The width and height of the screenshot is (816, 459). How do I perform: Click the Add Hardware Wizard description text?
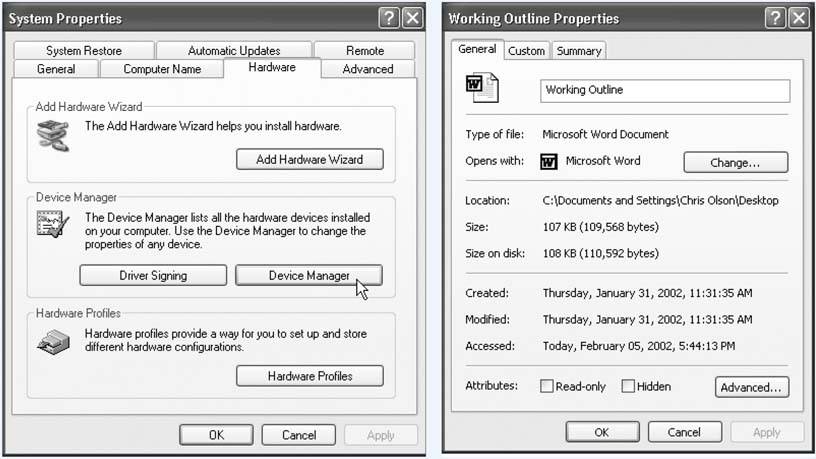click(x=213, y=126)
